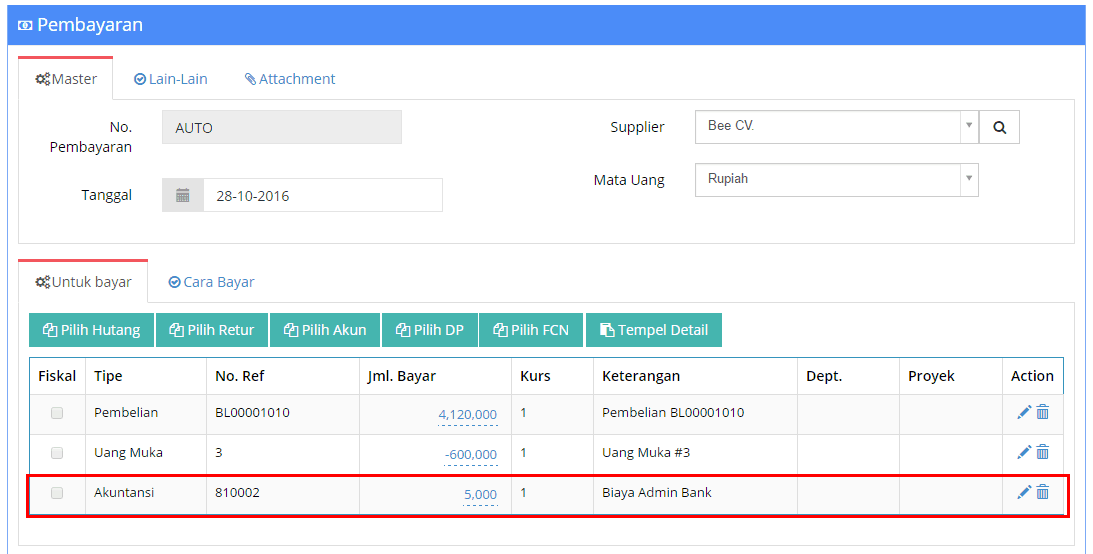Open the Attachment tab
This screenshot has height=554, width=1093.
[290, 79]
